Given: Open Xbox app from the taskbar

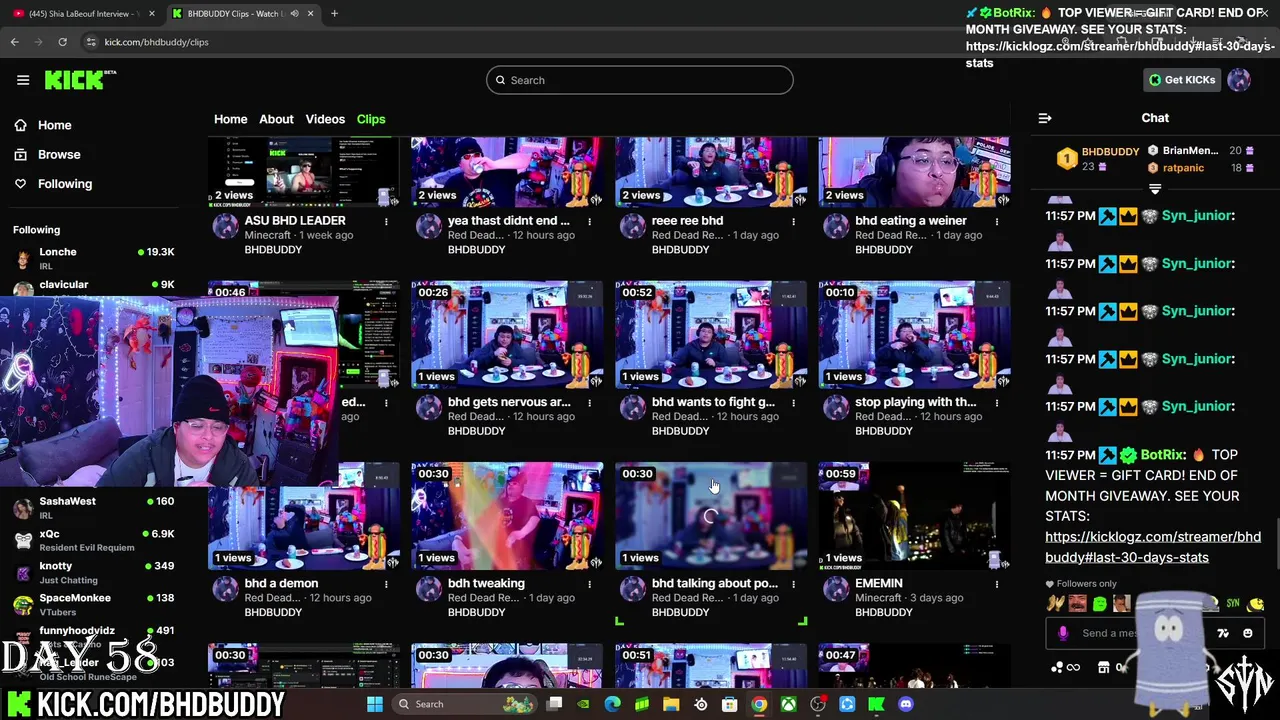Looking at the screenshot, I should point(789,704).
